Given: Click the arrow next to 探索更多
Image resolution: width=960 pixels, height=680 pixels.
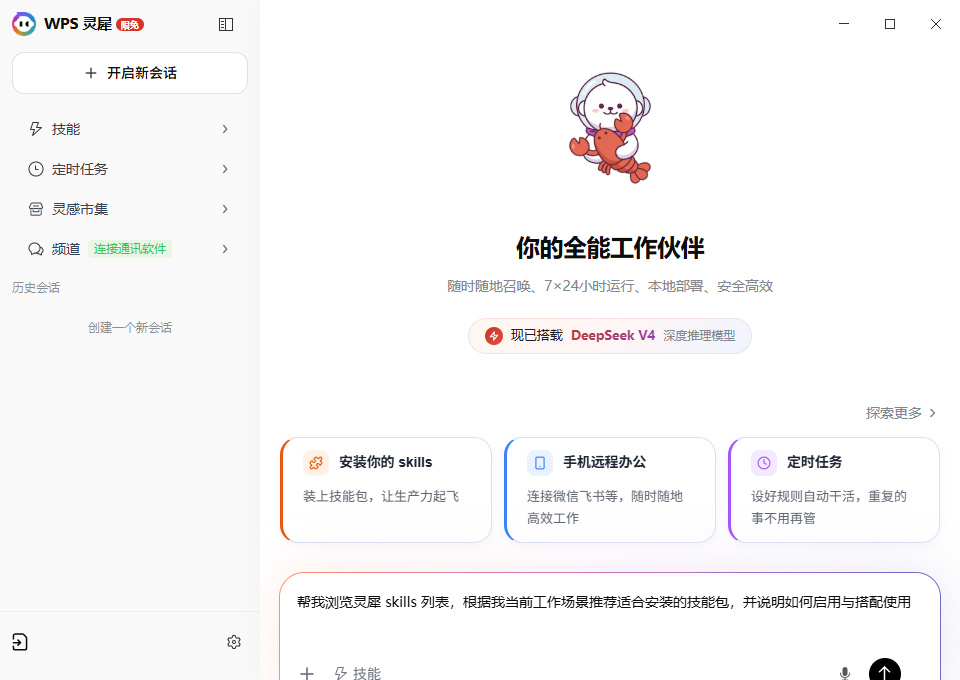Looking at the screenshot, I should (932, 413).
